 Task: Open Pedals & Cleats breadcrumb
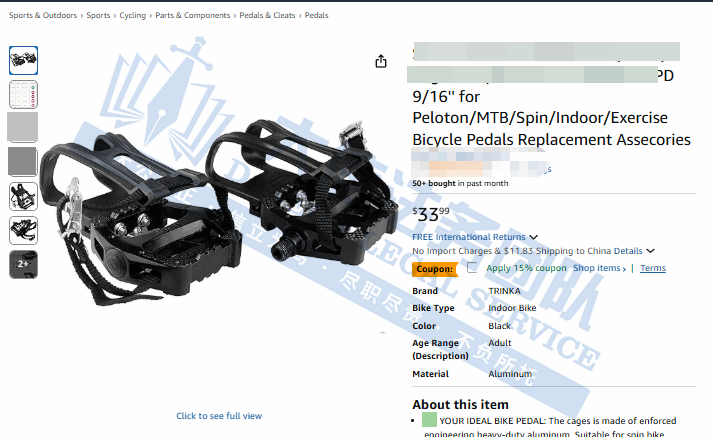click(267, 15)
